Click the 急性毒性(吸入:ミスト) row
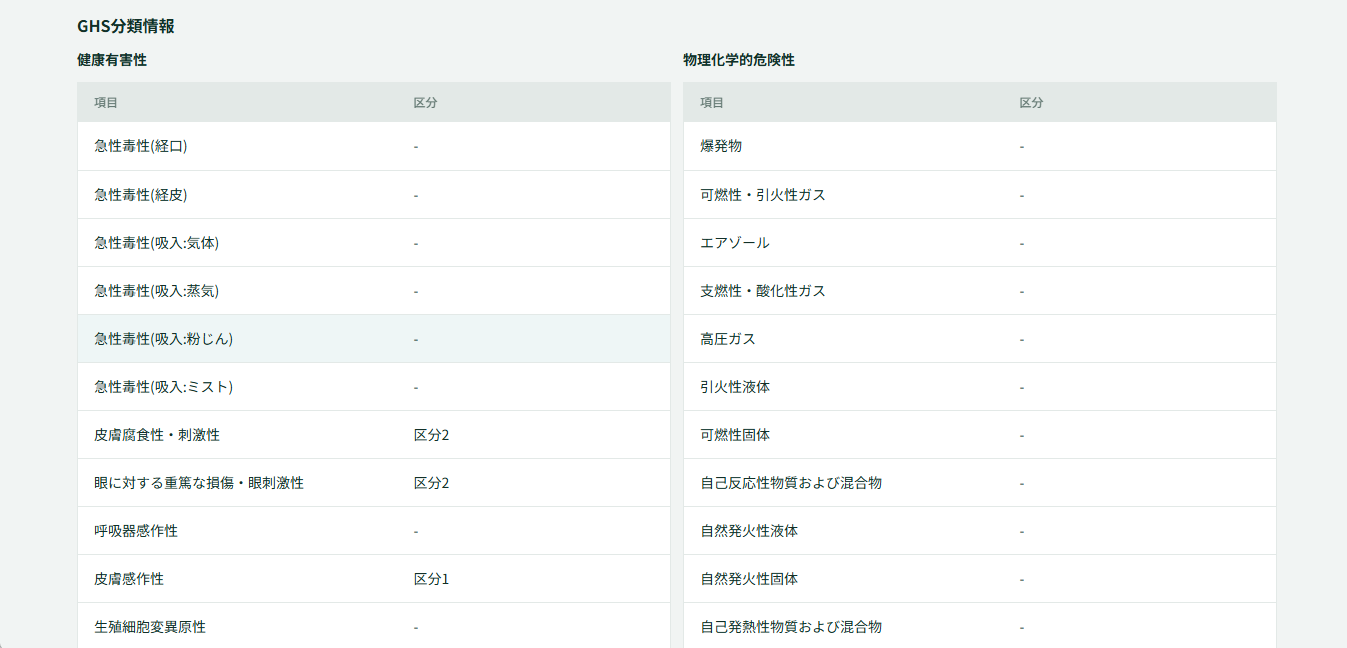This screenshot has width=1347, height=648. tap(373, 386)
